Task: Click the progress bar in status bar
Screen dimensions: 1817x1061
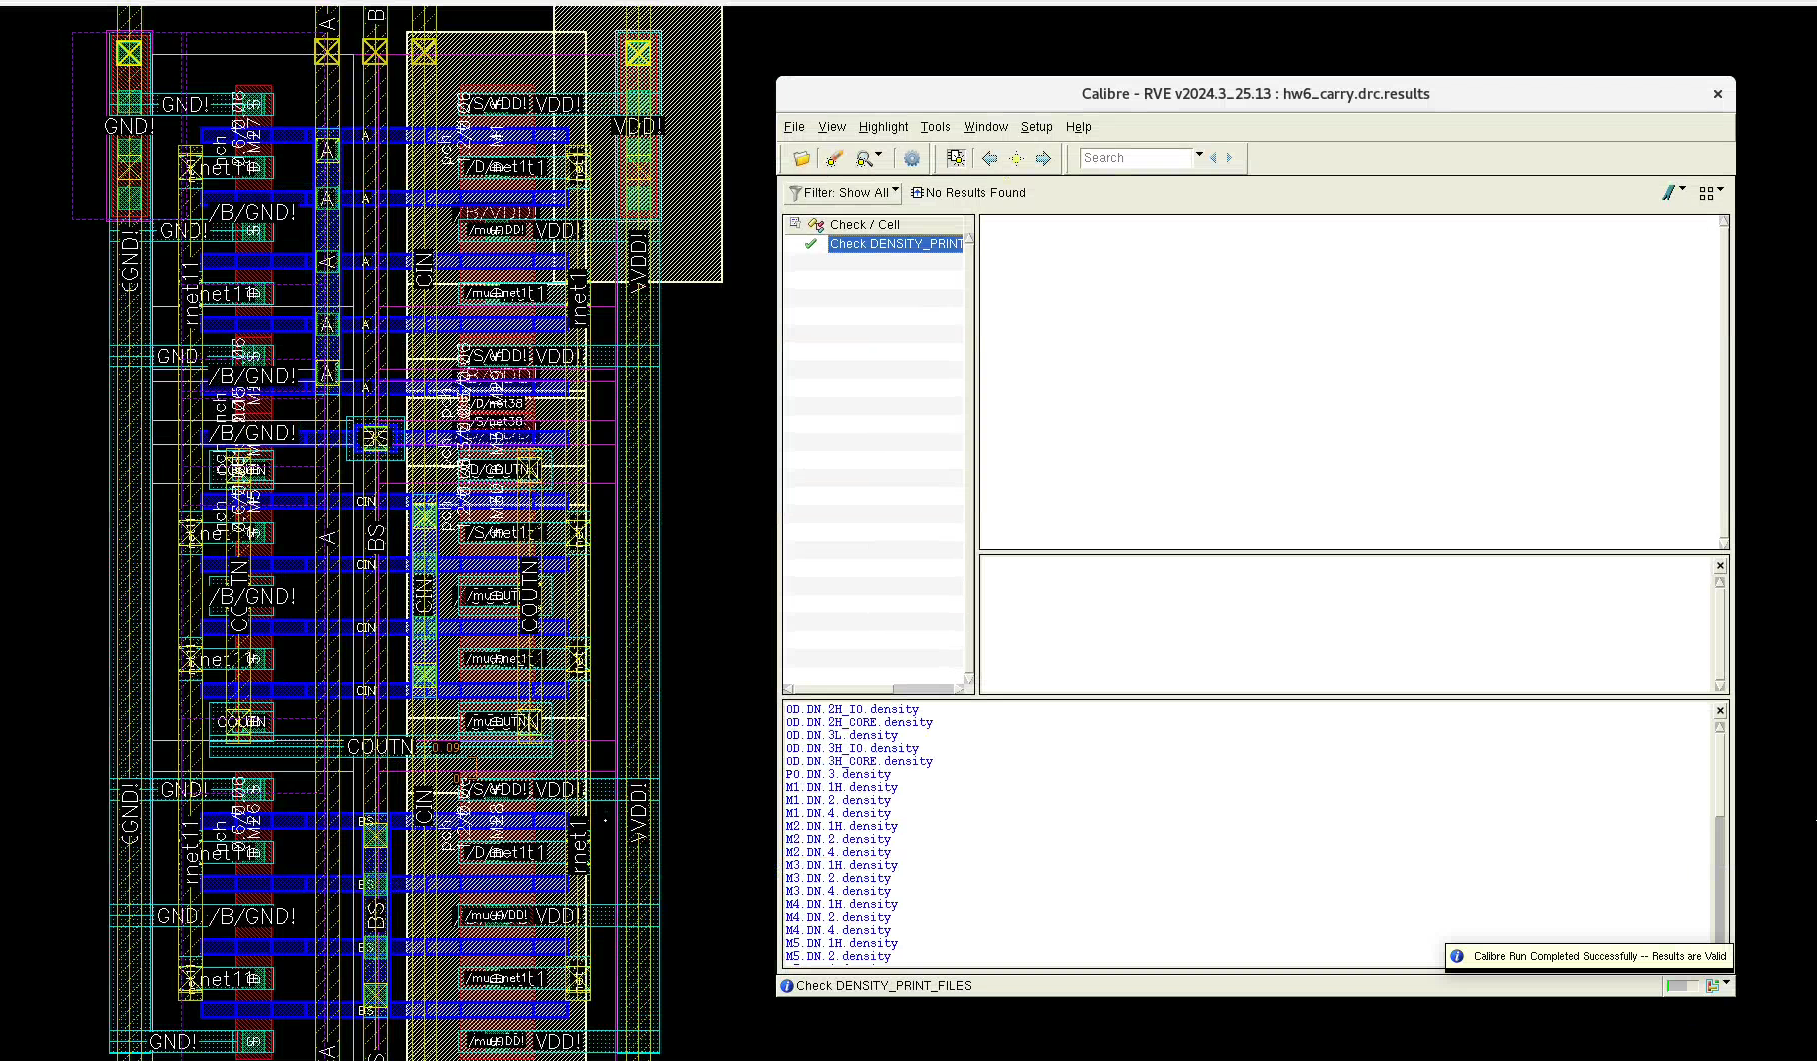Action: click(1681, 986)
